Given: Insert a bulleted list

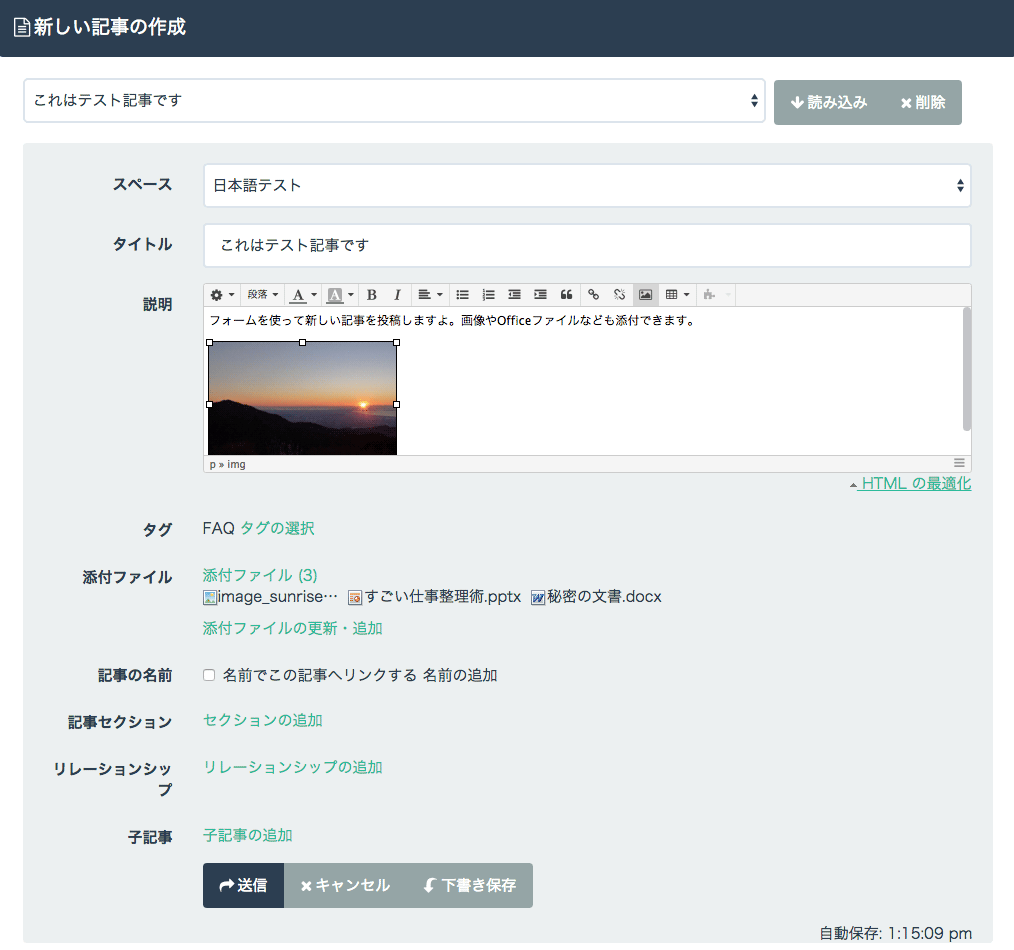Looking at the screenshot, I should click(x=462, y=295).
